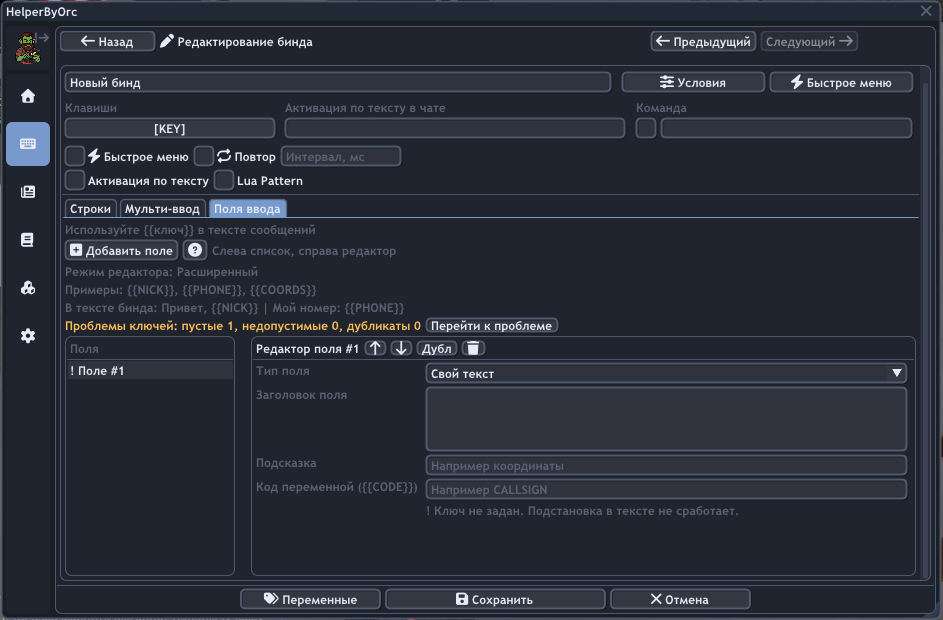Expand the Тип поля dropdown
This screenshot has height=620, width=943.
(666, 373)
